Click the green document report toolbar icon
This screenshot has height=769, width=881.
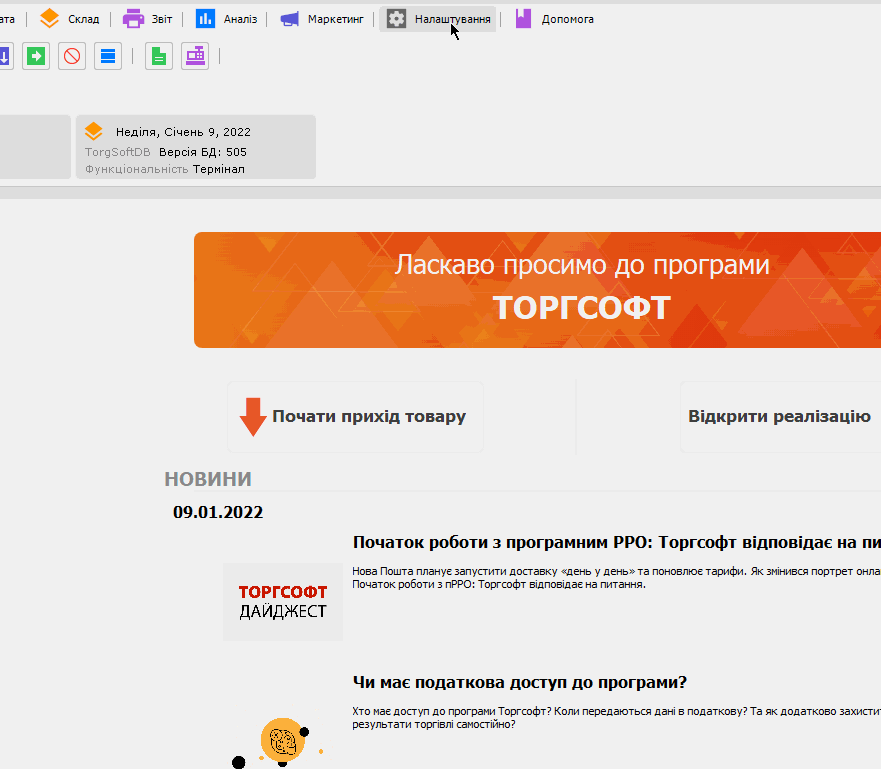click(158, 56)
